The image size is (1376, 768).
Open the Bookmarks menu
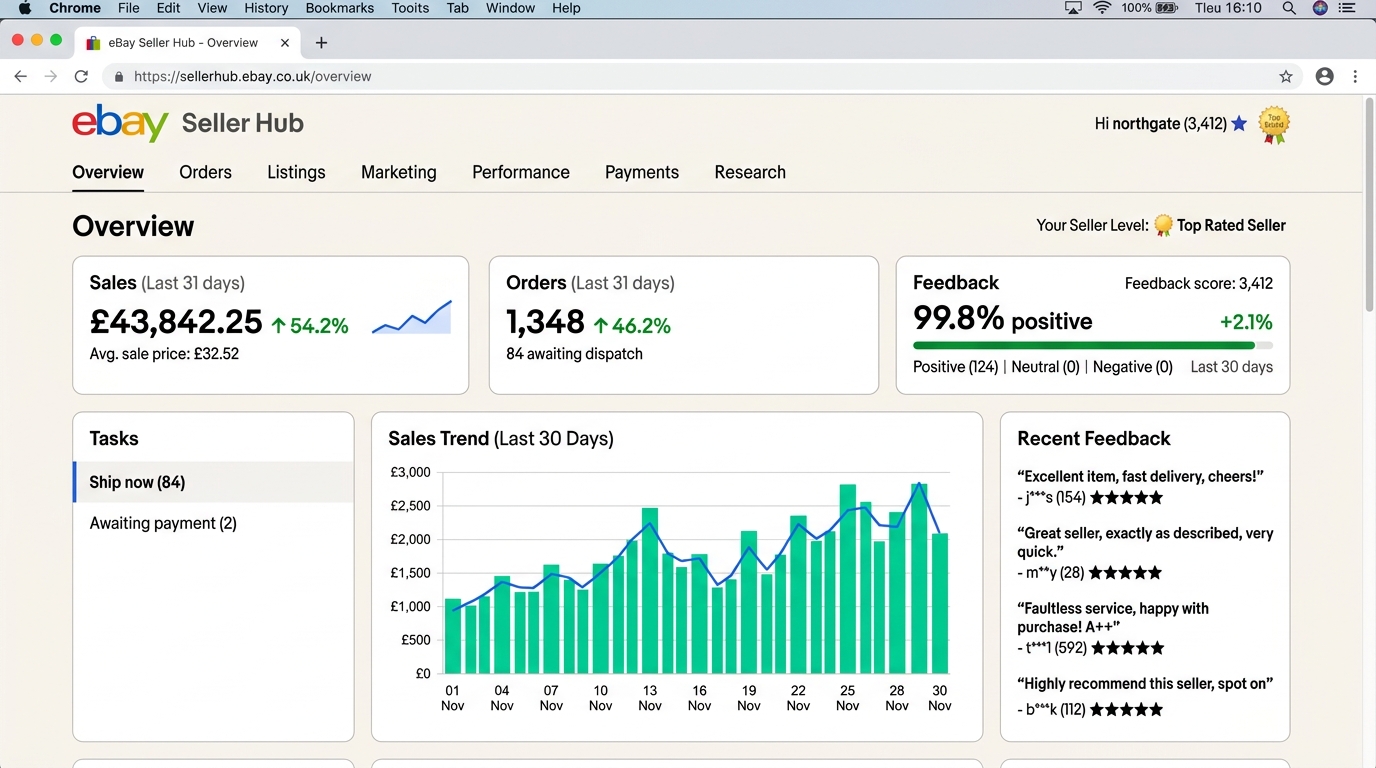coord(340,8)
